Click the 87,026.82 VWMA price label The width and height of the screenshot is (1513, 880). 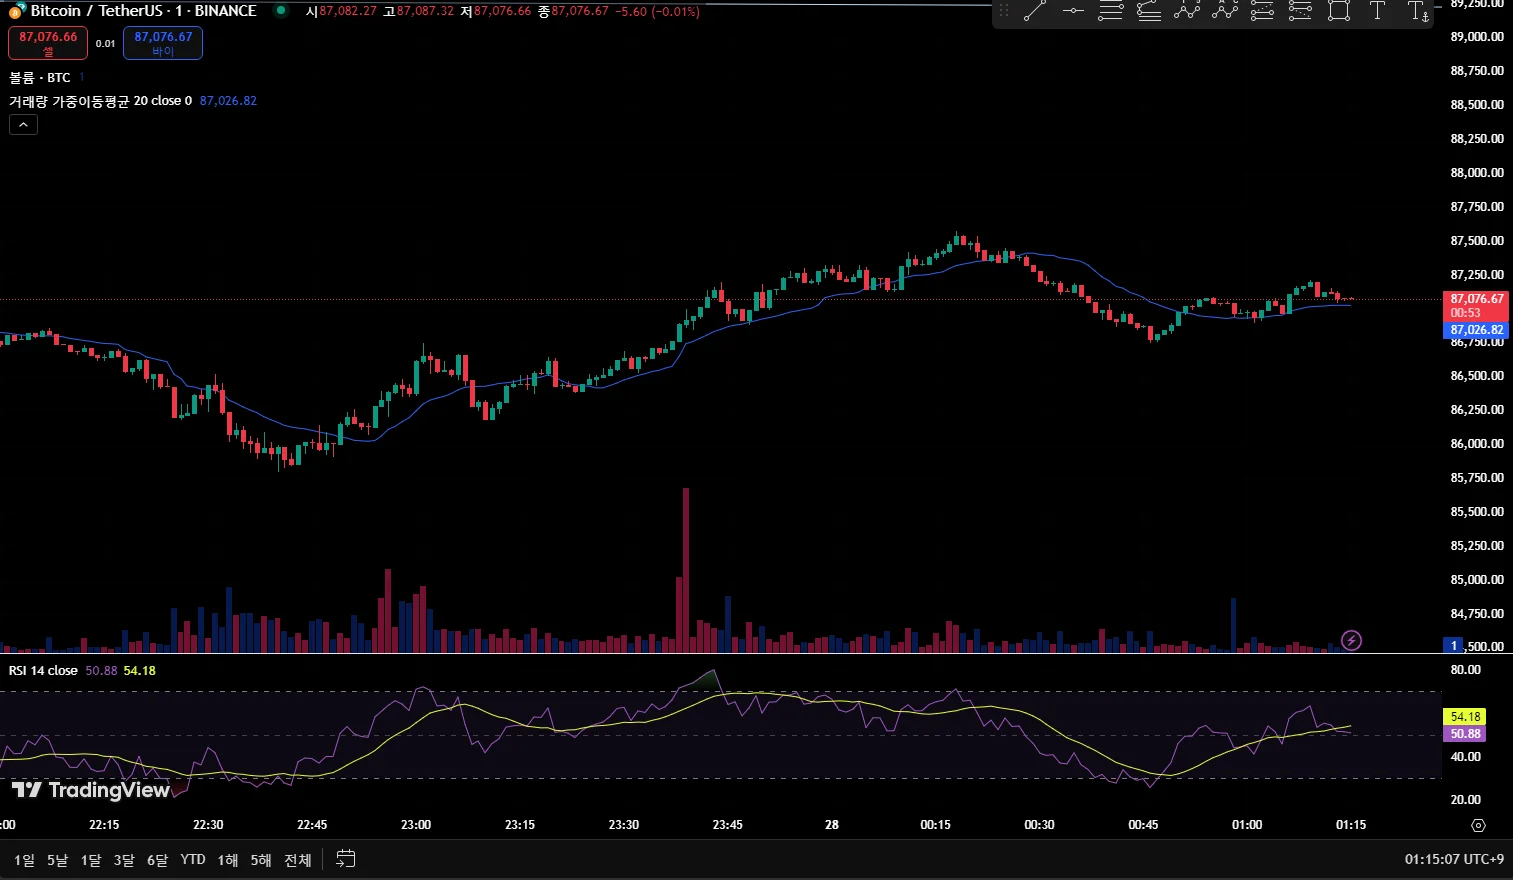[x=1477, y=330]
